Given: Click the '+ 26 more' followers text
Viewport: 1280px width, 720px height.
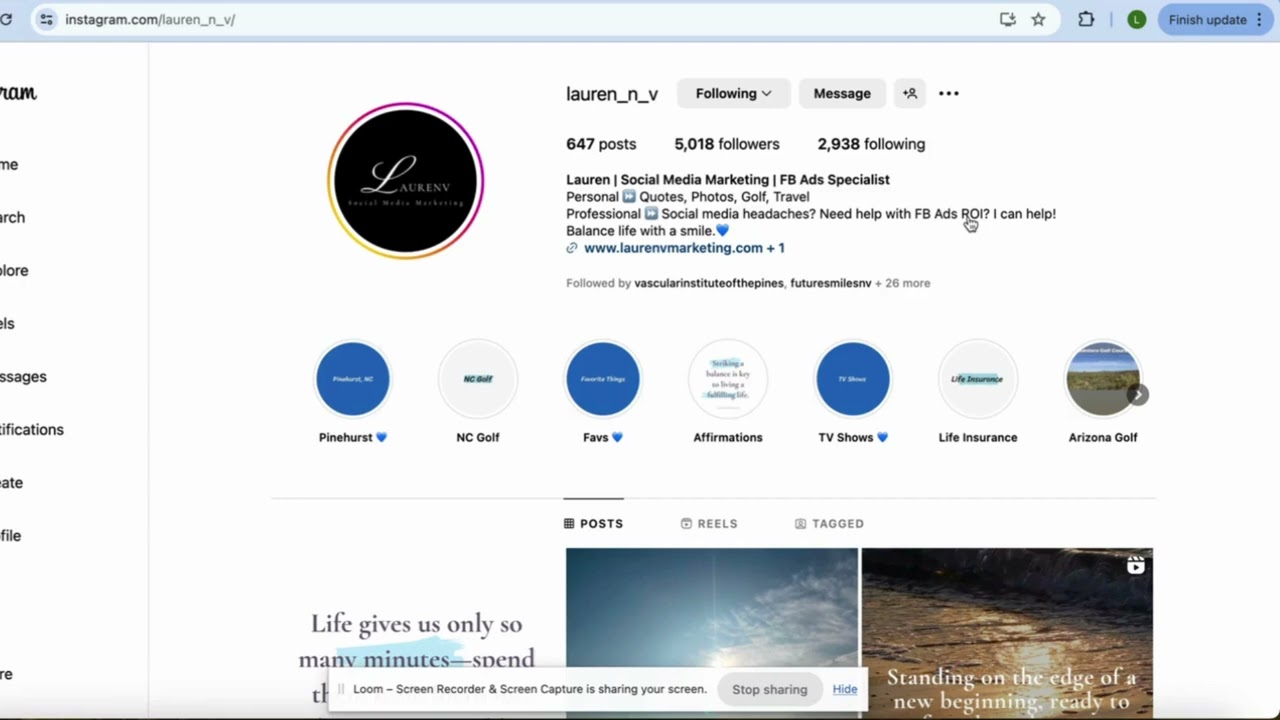Looking at the screenshot, I should 903,283.
